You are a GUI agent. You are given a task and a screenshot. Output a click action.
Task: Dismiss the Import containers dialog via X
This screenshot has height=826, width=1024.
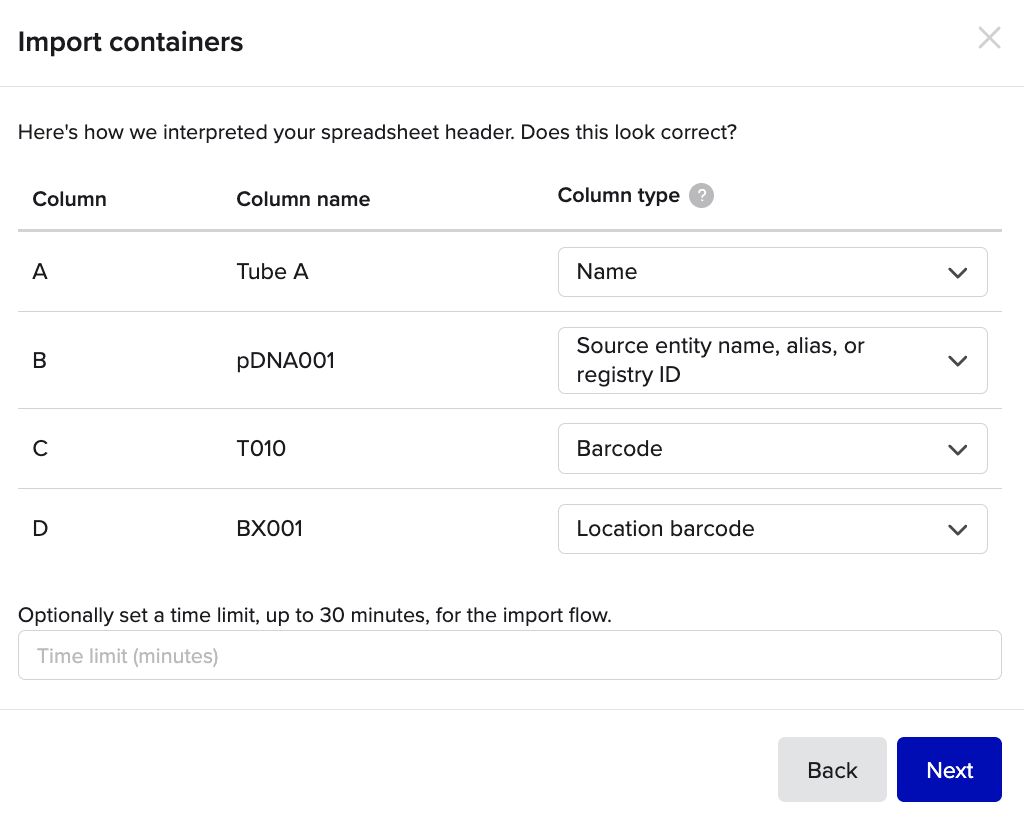pyautogui.click(x=989, y=38)
